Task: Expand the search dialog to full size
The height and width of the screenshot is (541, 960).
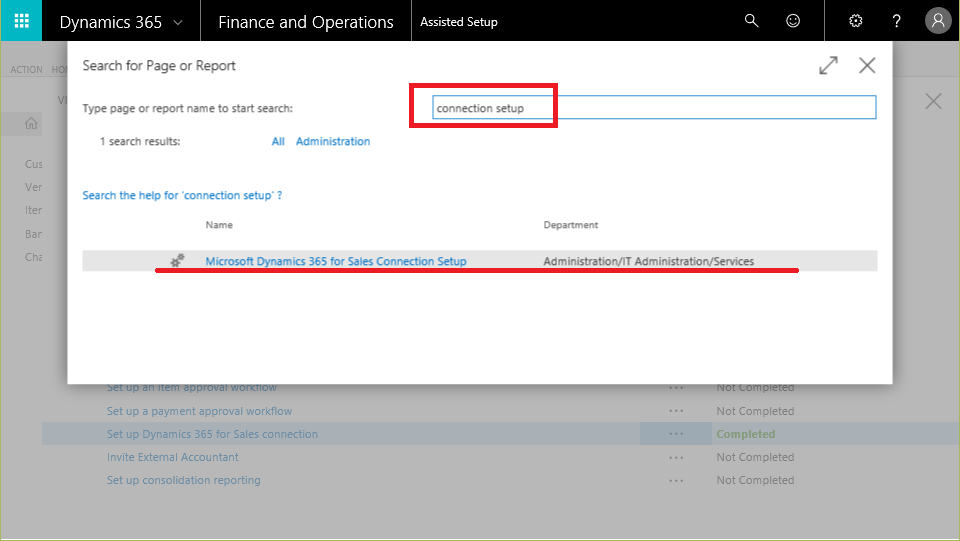Action: coord(828,65)
